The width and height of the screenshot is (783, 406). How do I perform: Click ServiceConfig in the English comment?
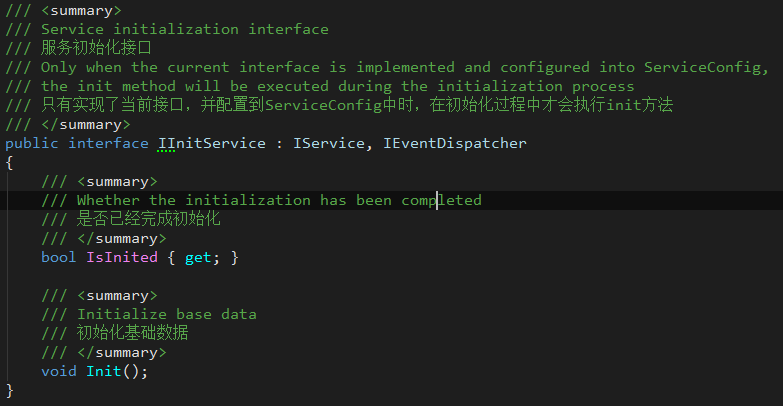[x=702, y=67]
